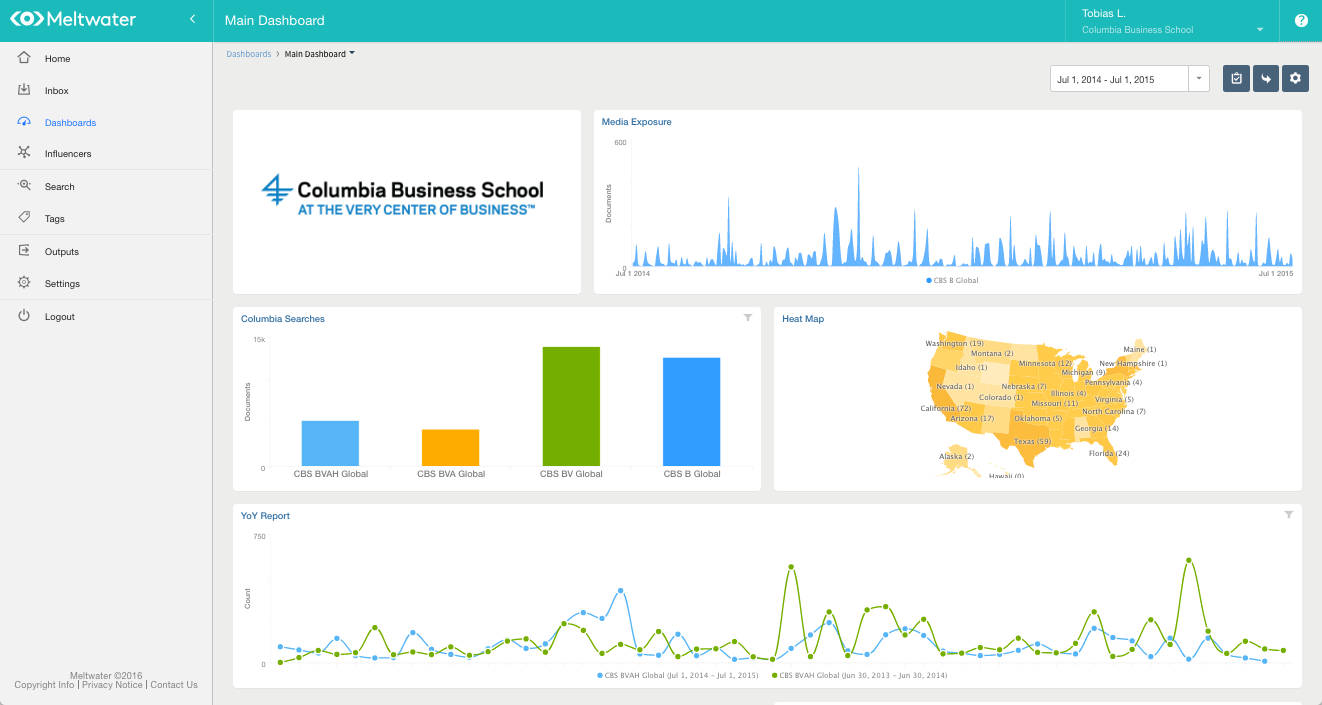1322x705 pixels.
Task: Open the date range picker dropdown arrow
Action: 1198,78
